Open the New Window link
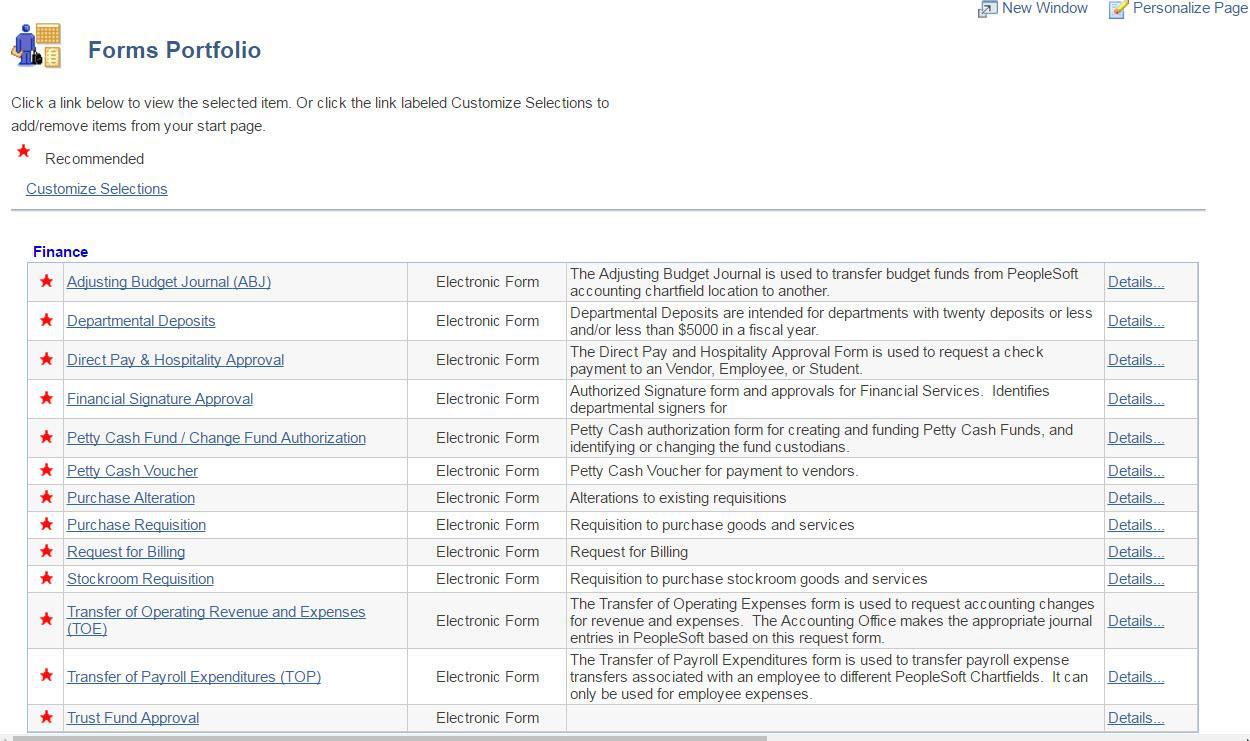1250x741 pixels. pyautogui.click(x=1044, y=8)
